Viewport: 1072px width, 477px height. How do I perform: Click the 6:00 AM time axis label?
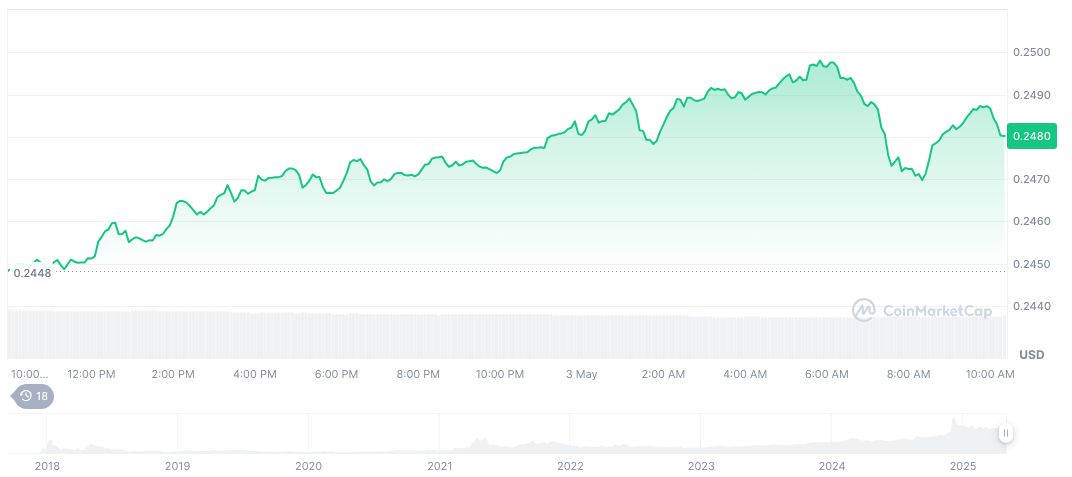(x=827, y=374)
